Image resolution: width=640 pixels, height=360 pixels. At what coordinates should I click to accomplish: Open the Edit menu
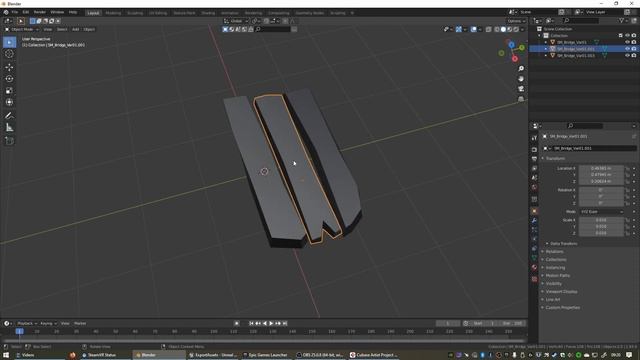pos(26,12)
